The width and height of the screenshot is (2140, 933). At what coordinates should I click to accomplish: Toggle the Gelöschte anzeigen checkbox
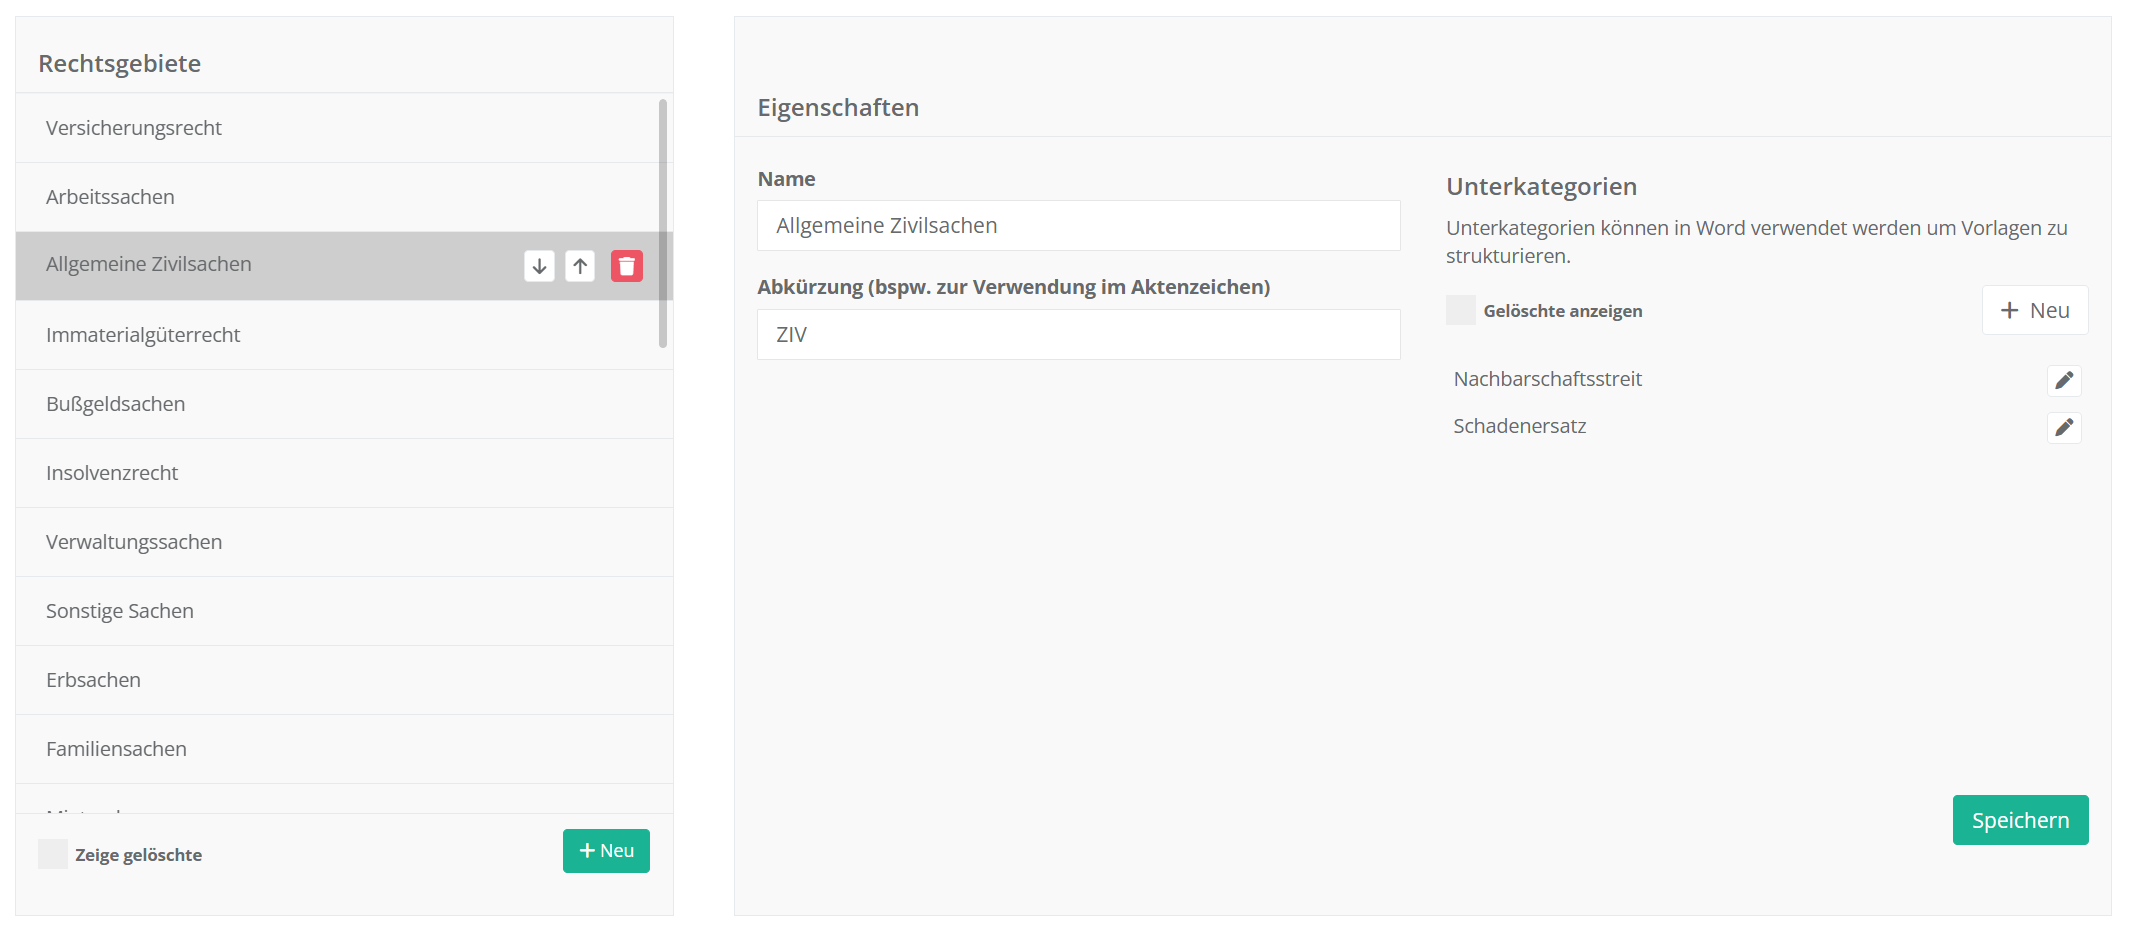tap(1460, 311)
